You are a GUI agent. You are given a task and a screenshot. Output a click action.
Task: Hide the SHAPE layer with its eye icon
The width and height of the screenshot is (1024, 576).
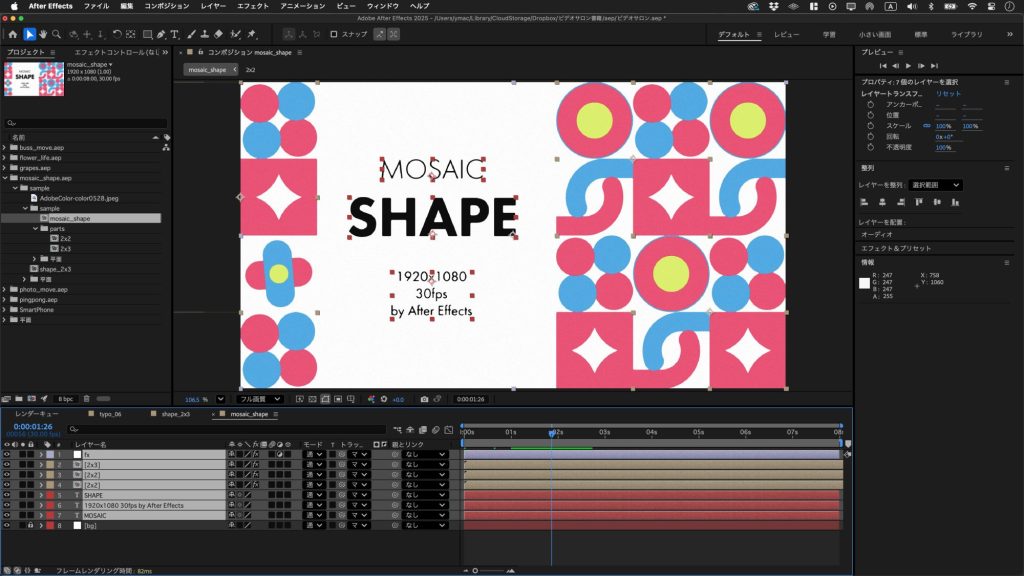(7, 495)
